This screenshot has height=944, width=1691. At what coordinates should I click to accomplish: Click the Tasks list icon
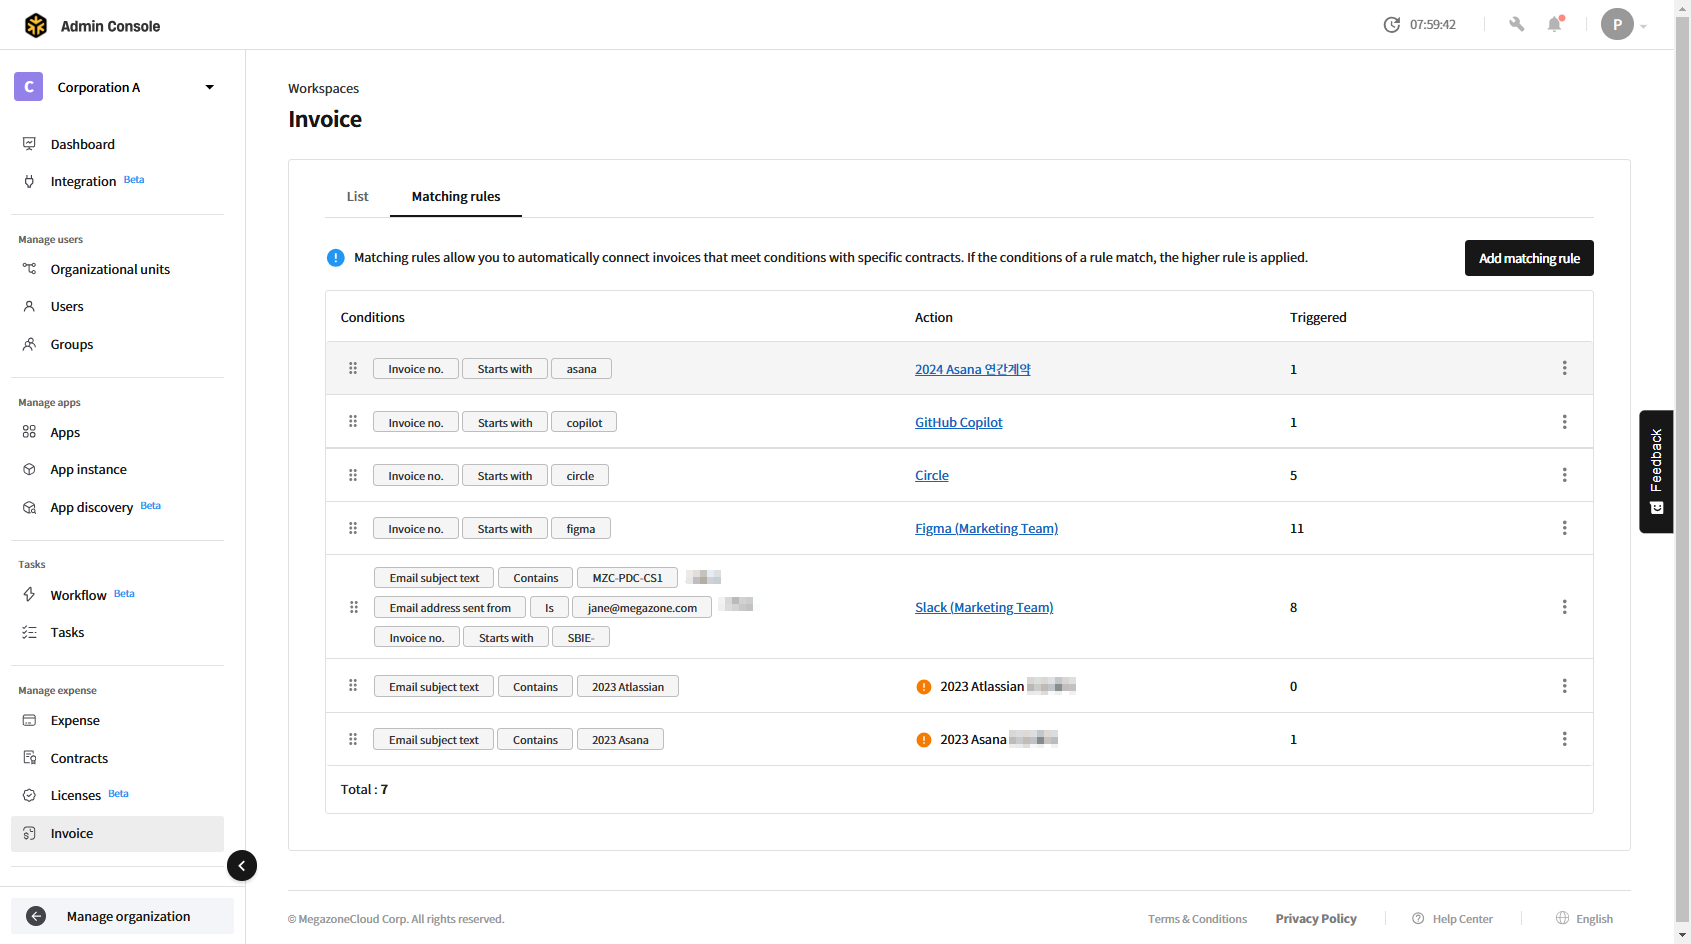pyautogui.click(x=29, y=632)
